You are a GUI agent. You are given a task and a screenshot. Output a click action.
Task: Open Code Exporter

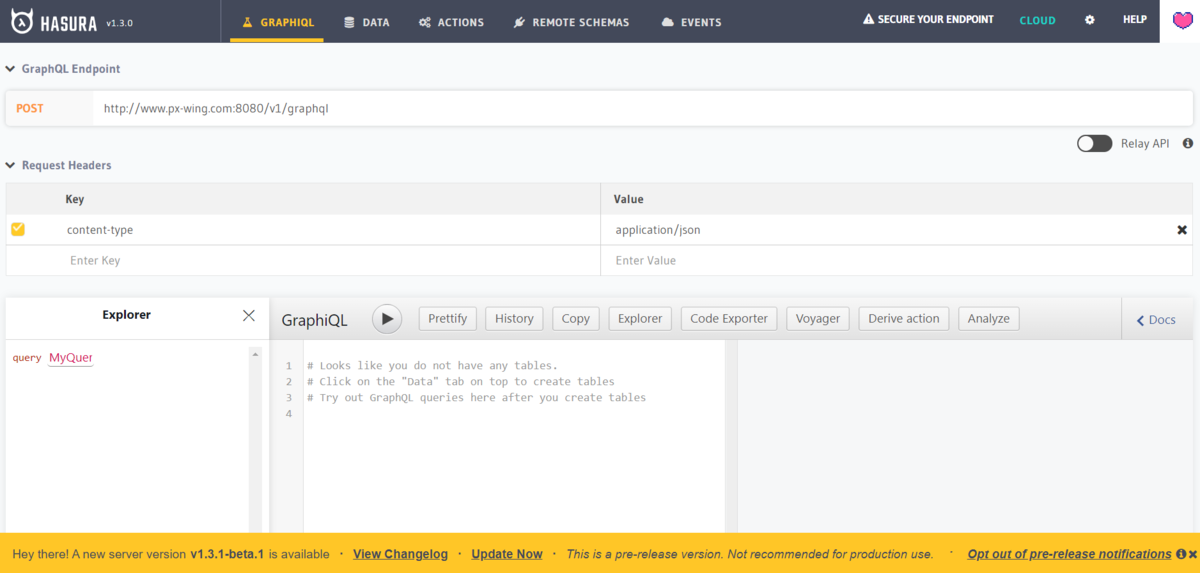(x=729, y=318)
